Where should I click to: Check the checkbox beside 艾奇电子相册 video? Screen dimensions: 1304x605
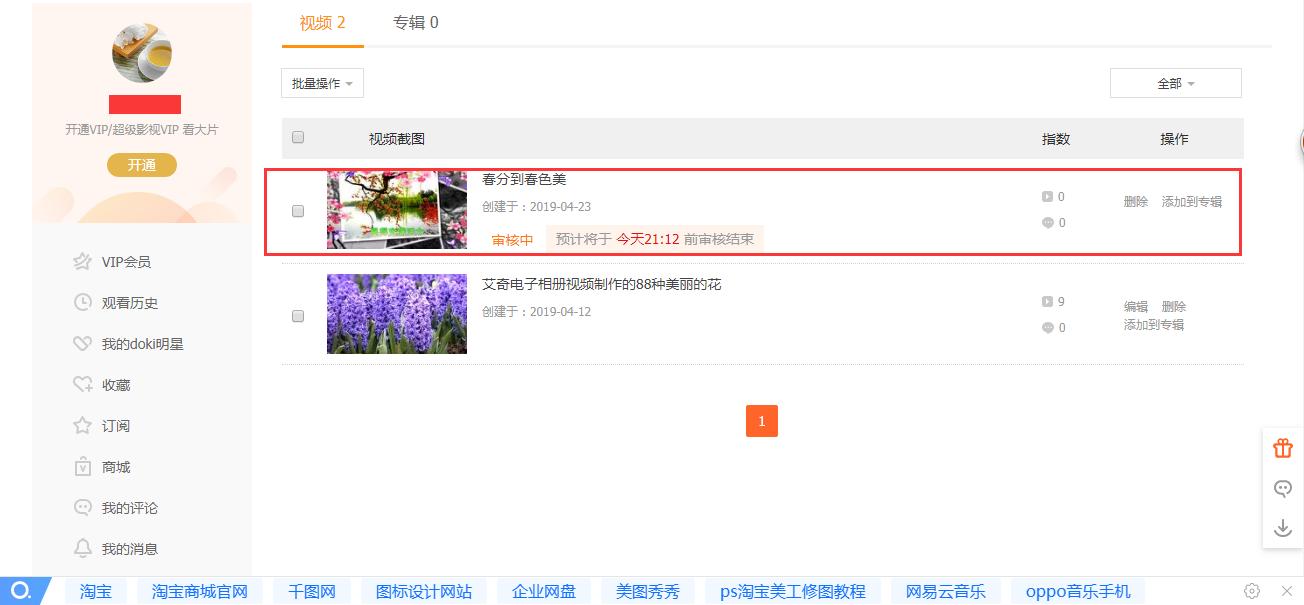point(297,315)
